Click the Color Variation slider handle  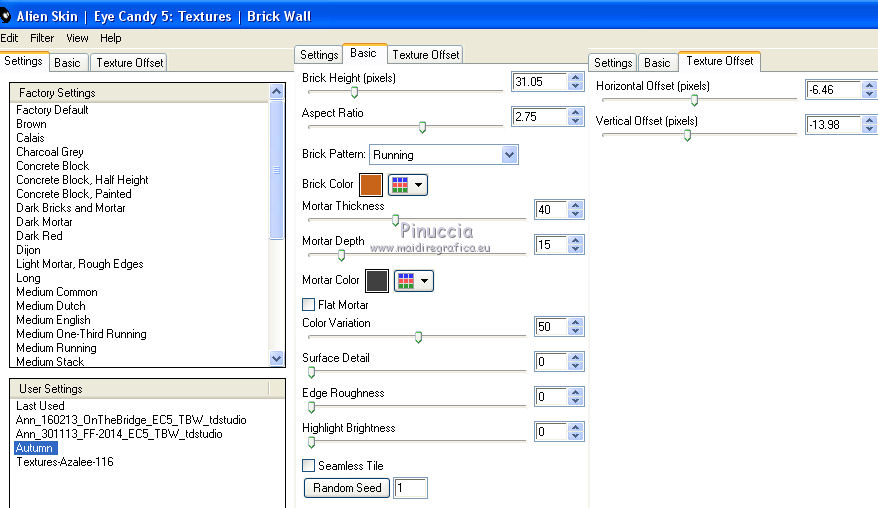pos(418,337)
